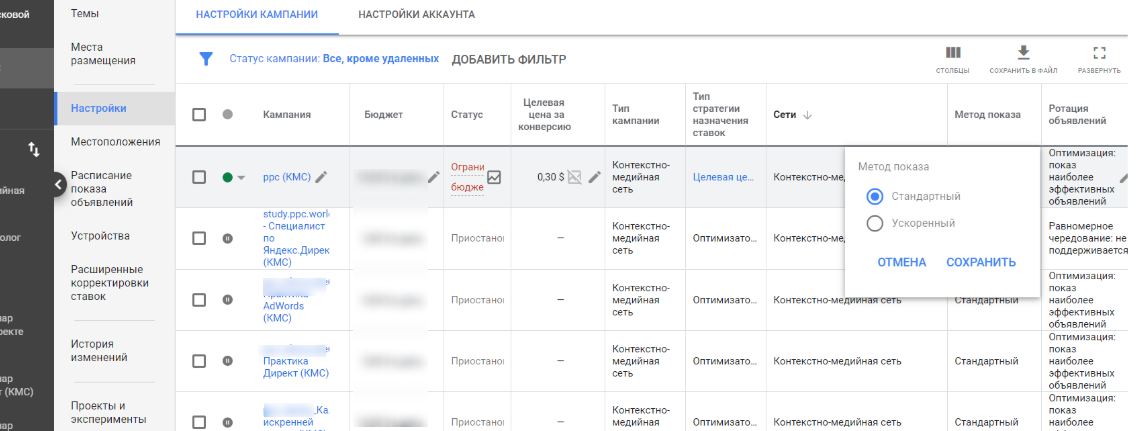Select the Стандартный radio option

875,196
